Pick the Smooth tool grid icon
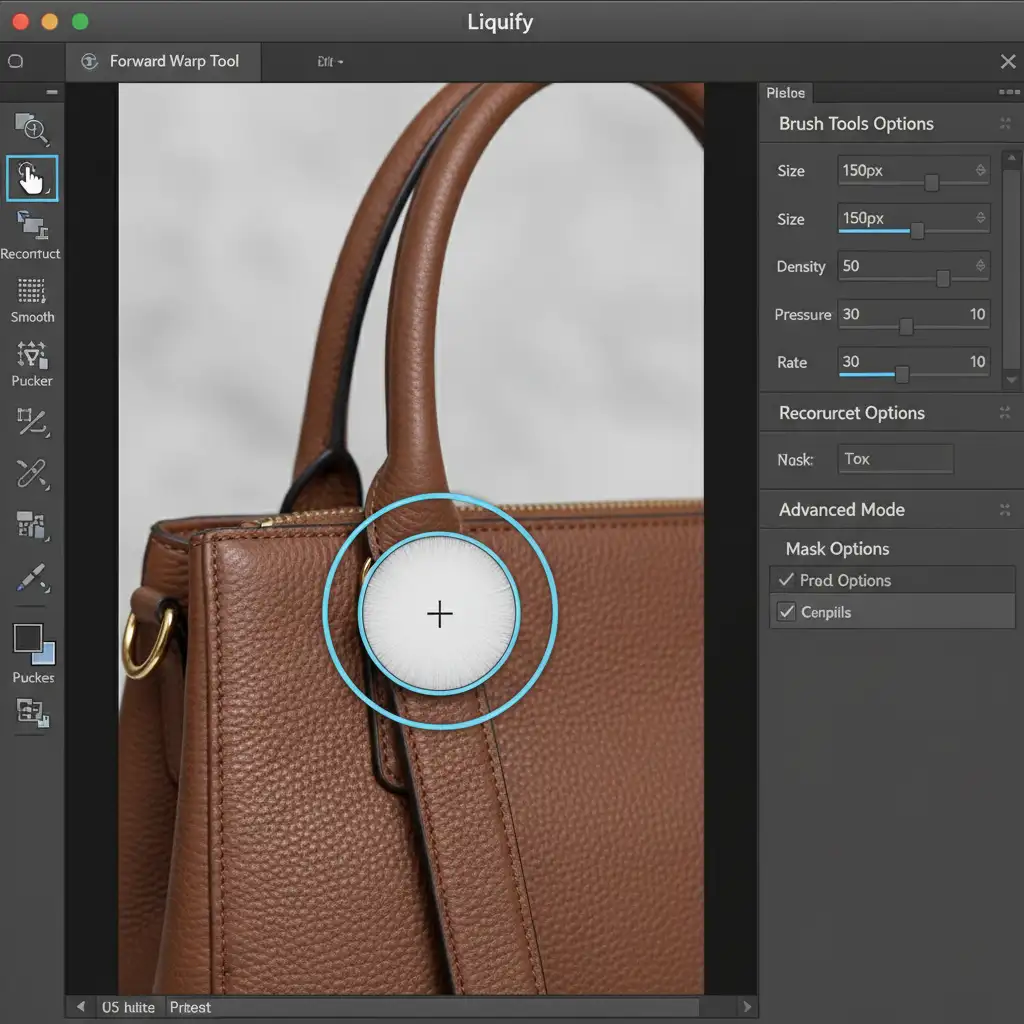 (x=32, y=291)
